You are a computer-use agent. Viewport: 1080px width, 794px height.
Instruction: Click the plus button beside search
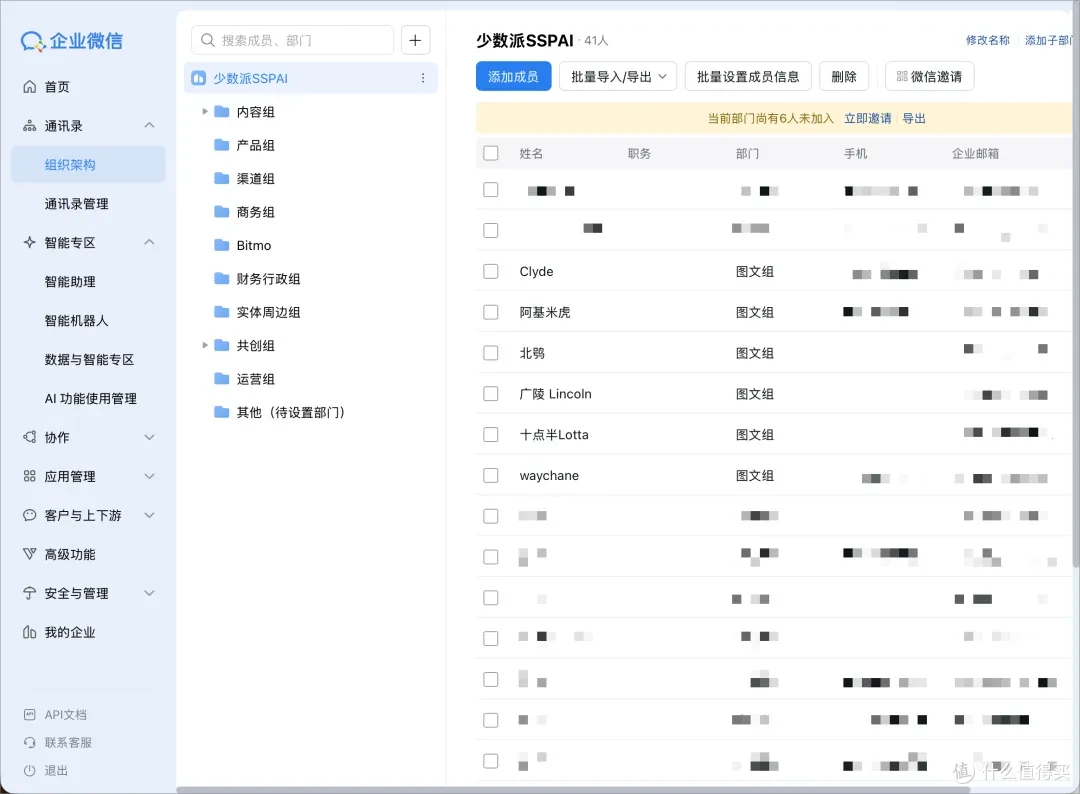coord(415,41)
